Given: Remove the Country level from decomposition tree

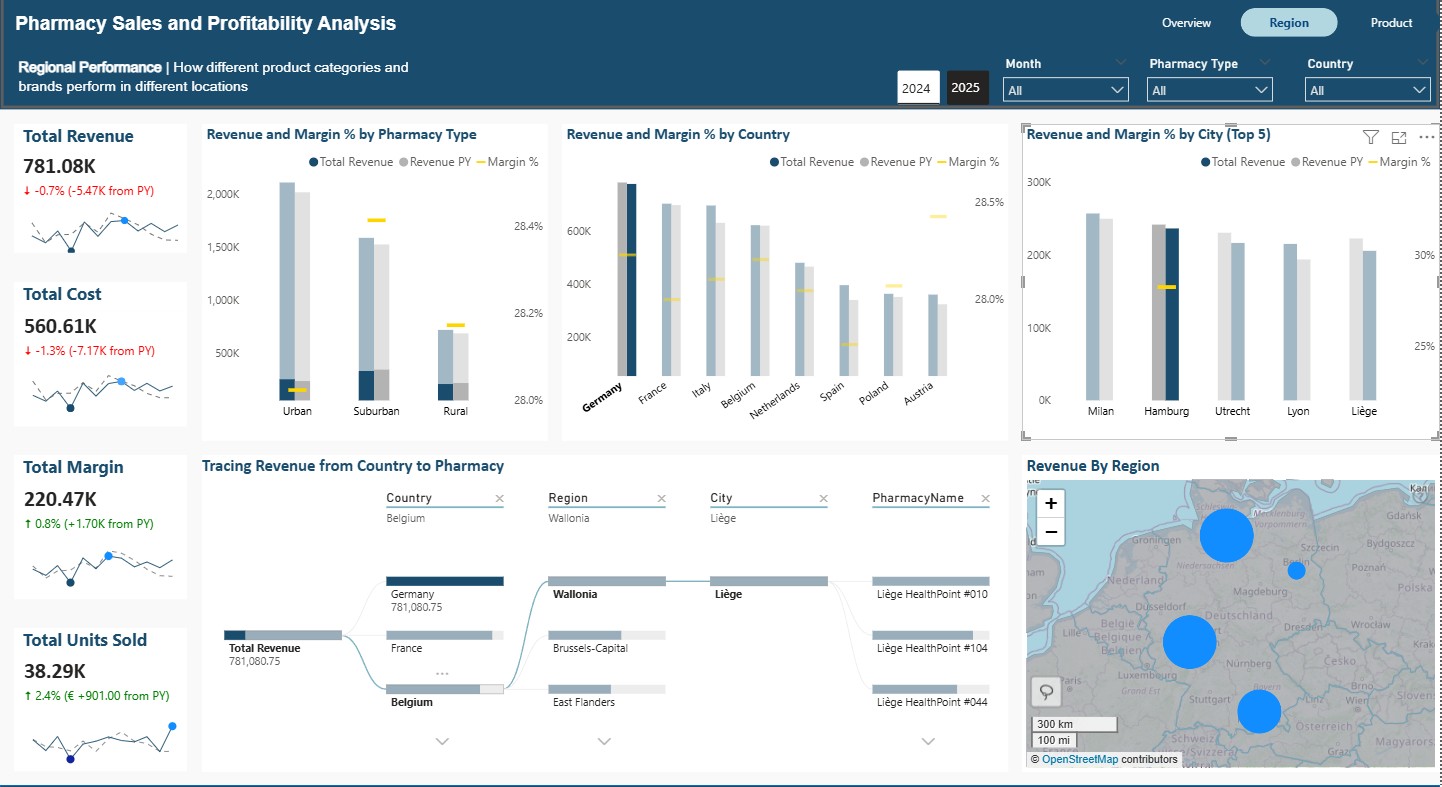Looking at the screenshot, I should pyautogui.click(x=500, y=498).
